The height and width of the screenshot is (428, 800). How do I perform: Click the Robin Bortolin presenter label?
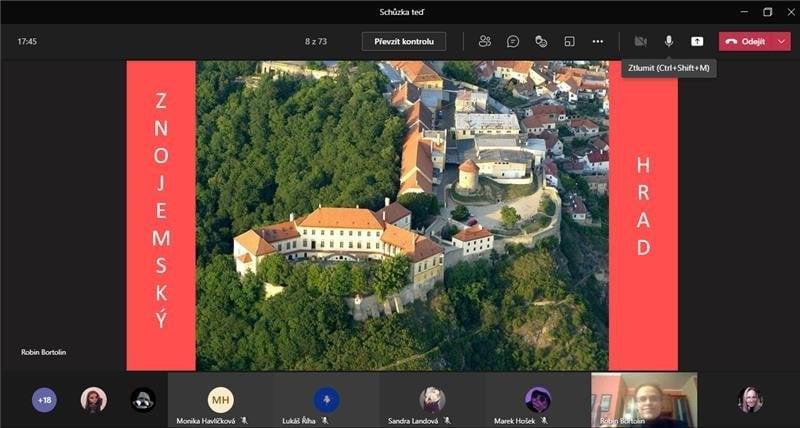(x=43, y=352)
